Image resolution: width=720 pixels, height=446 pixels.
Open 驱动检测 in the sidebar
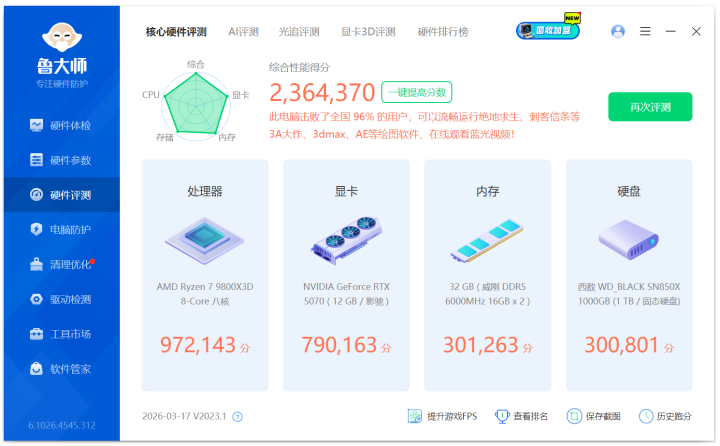click(x=62, y=299)
